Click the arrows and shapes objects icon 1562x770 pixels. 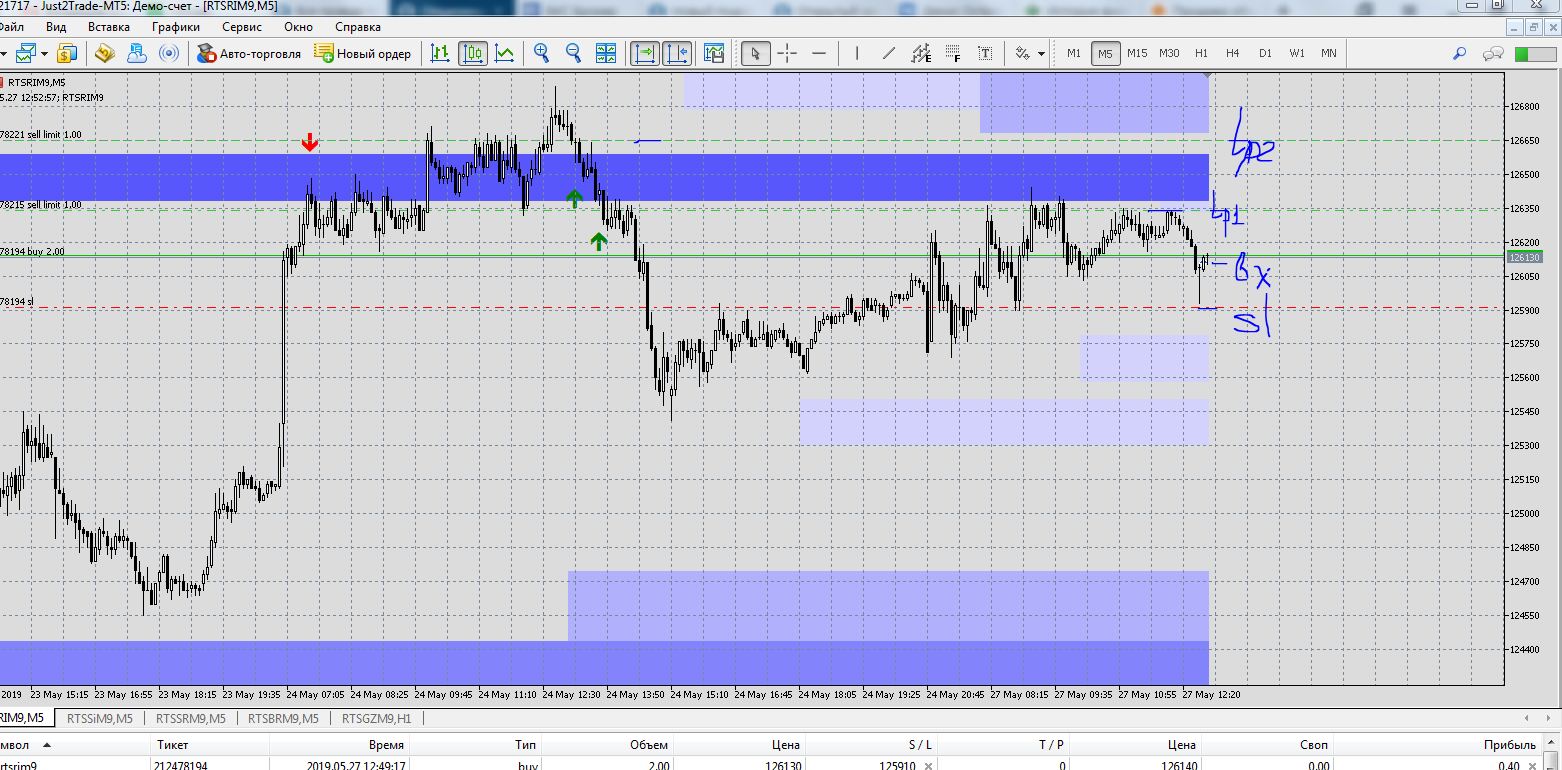(x=1023, y=53)
